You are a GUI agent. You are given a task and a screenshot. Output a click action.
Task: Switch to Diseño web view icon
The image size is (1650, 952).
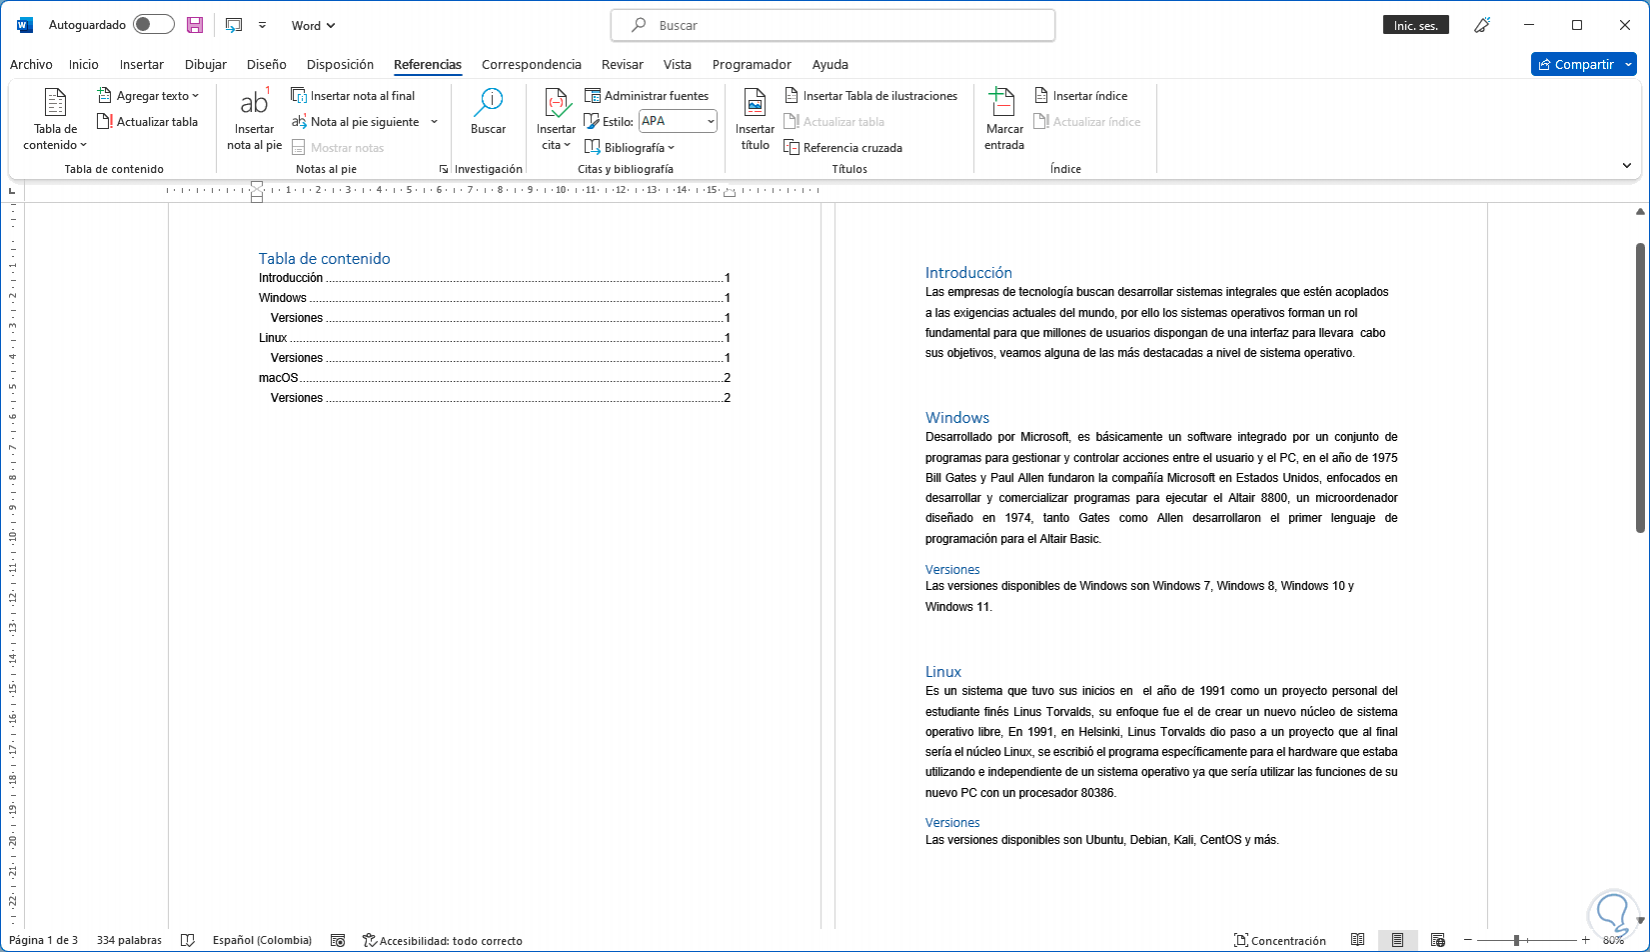[1437, 940]
